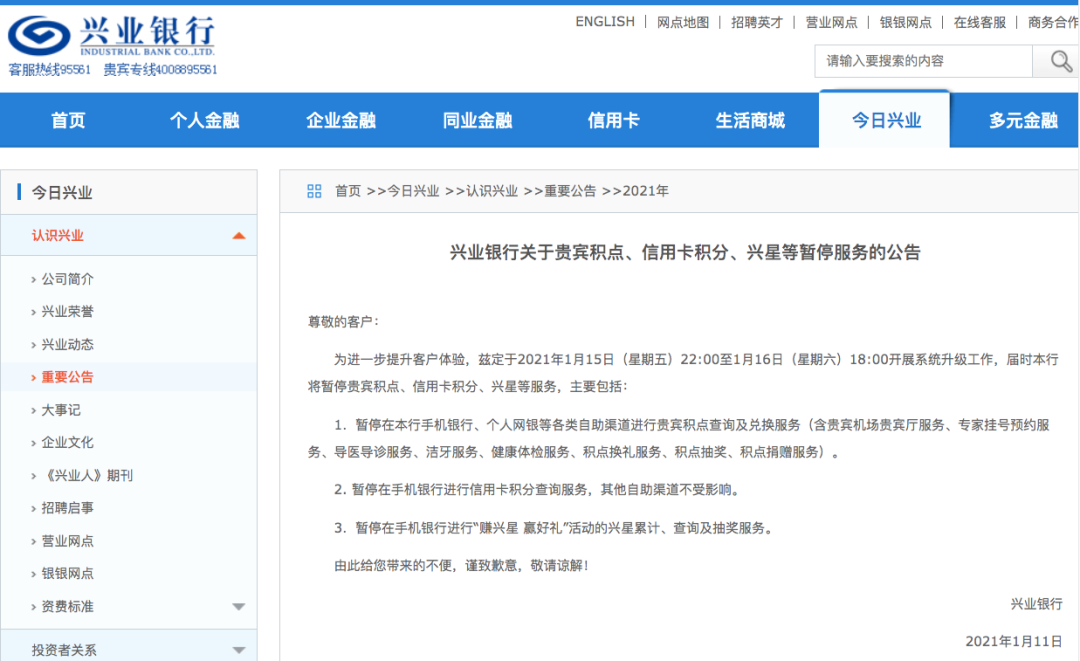The height and width of the screenshot is (661, 1080).
Task: Expand the 投资者关系 section arrow
Action: pos(238,650)
